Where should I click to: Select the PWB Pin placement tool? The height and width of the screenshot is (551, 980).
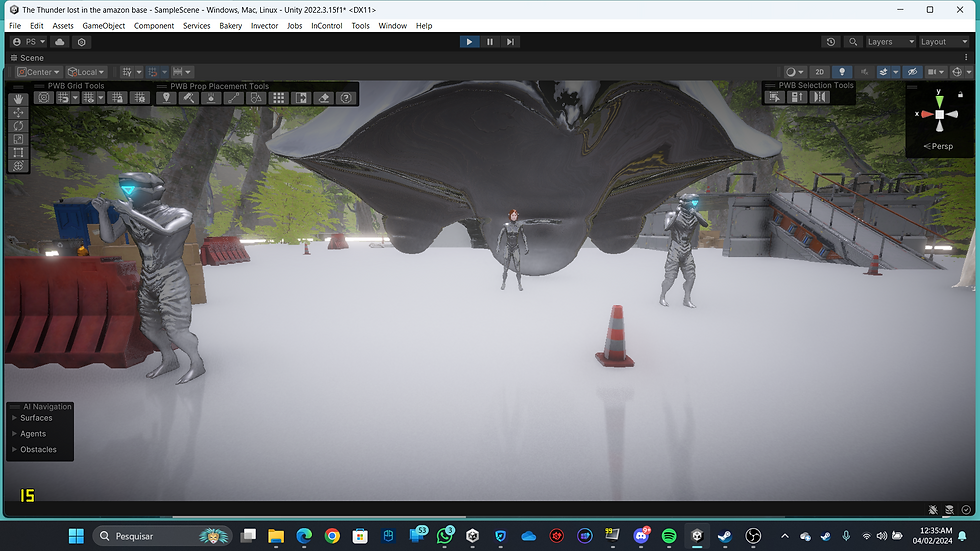click(166, 97)
